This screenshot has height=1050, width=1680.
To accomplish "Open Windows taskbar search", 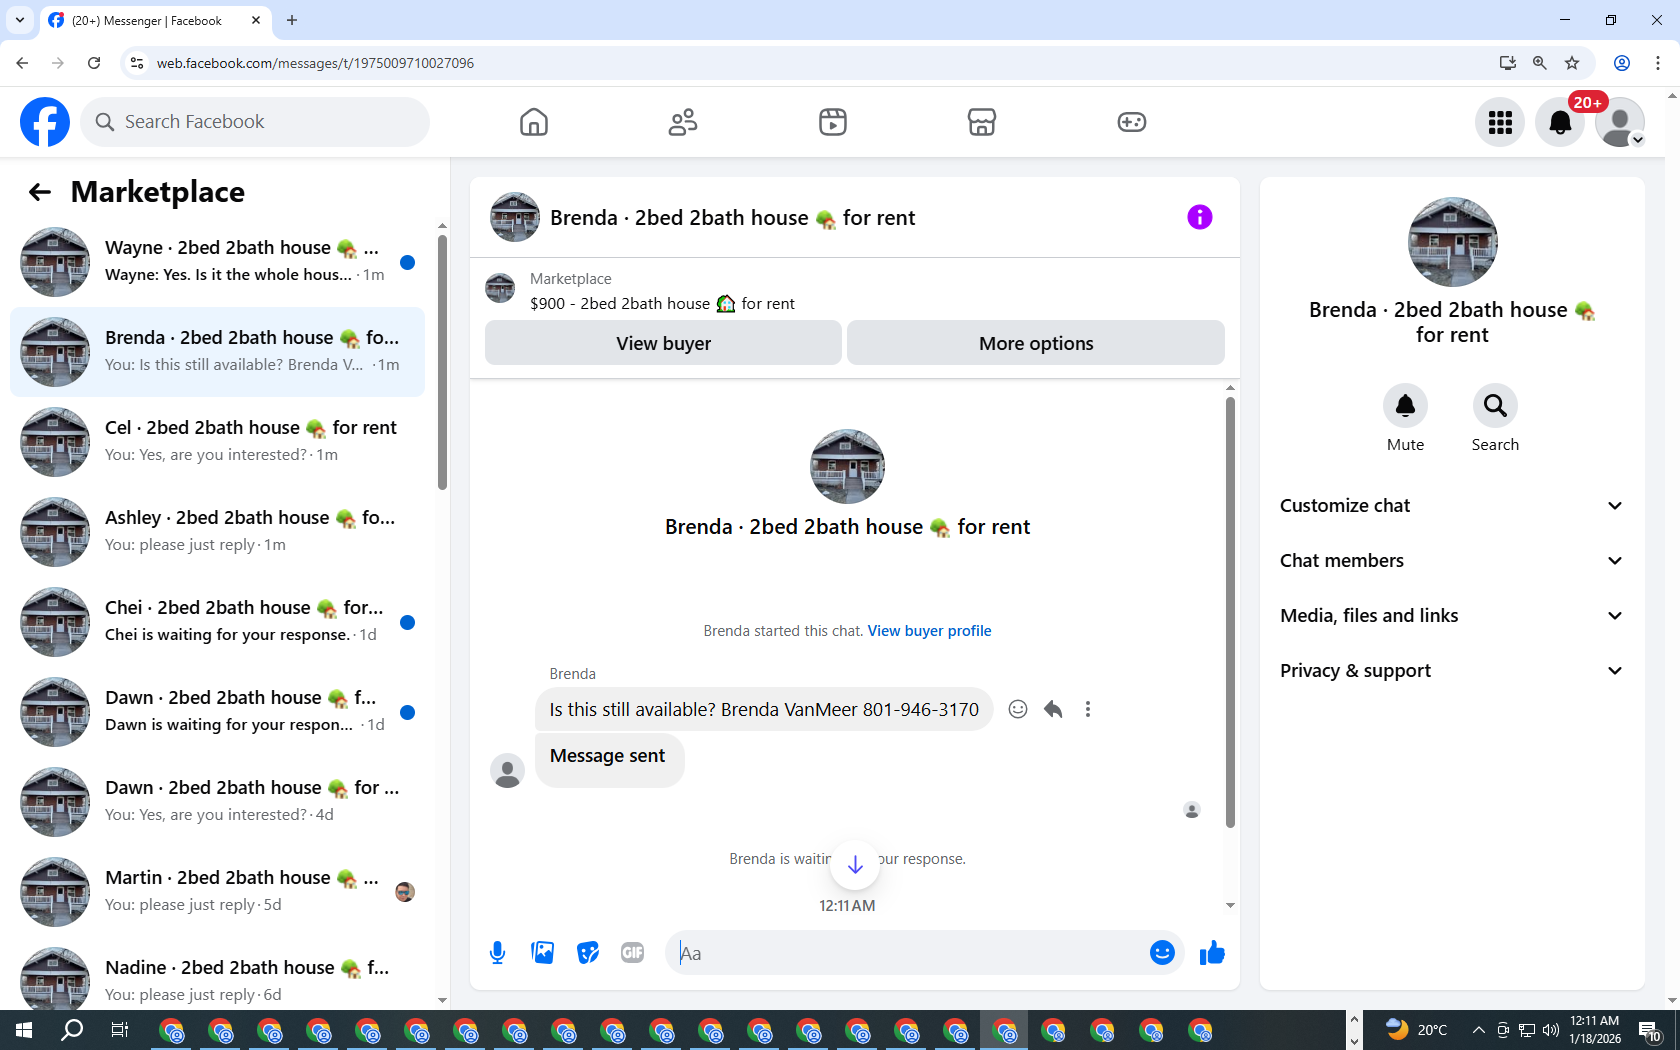I will point(72,1030).
